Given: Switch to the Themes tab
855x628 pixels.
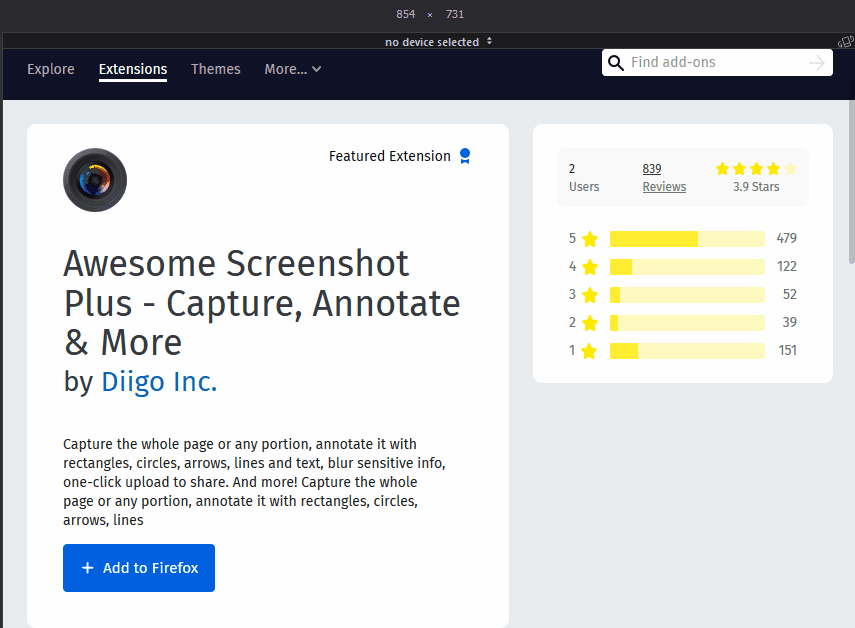Looking at the screenshot, I should click(215, 69).
